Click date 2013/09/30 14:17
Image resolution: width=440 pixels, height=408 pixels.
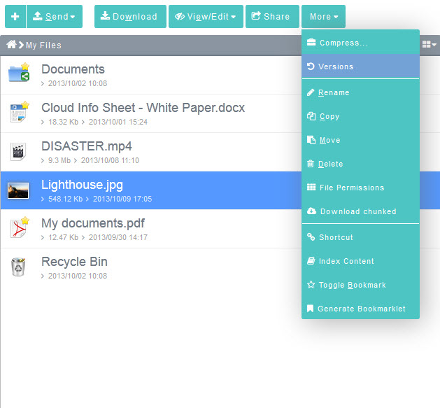coord(118,237)
